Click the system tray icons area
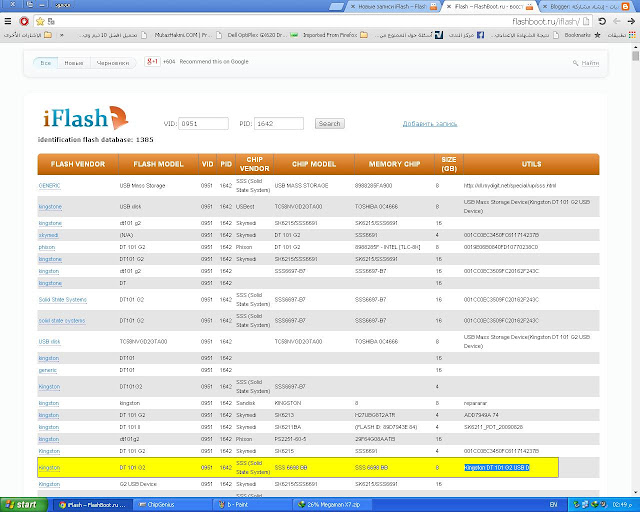This screenshot has height=512, width=640. (590, 505)
